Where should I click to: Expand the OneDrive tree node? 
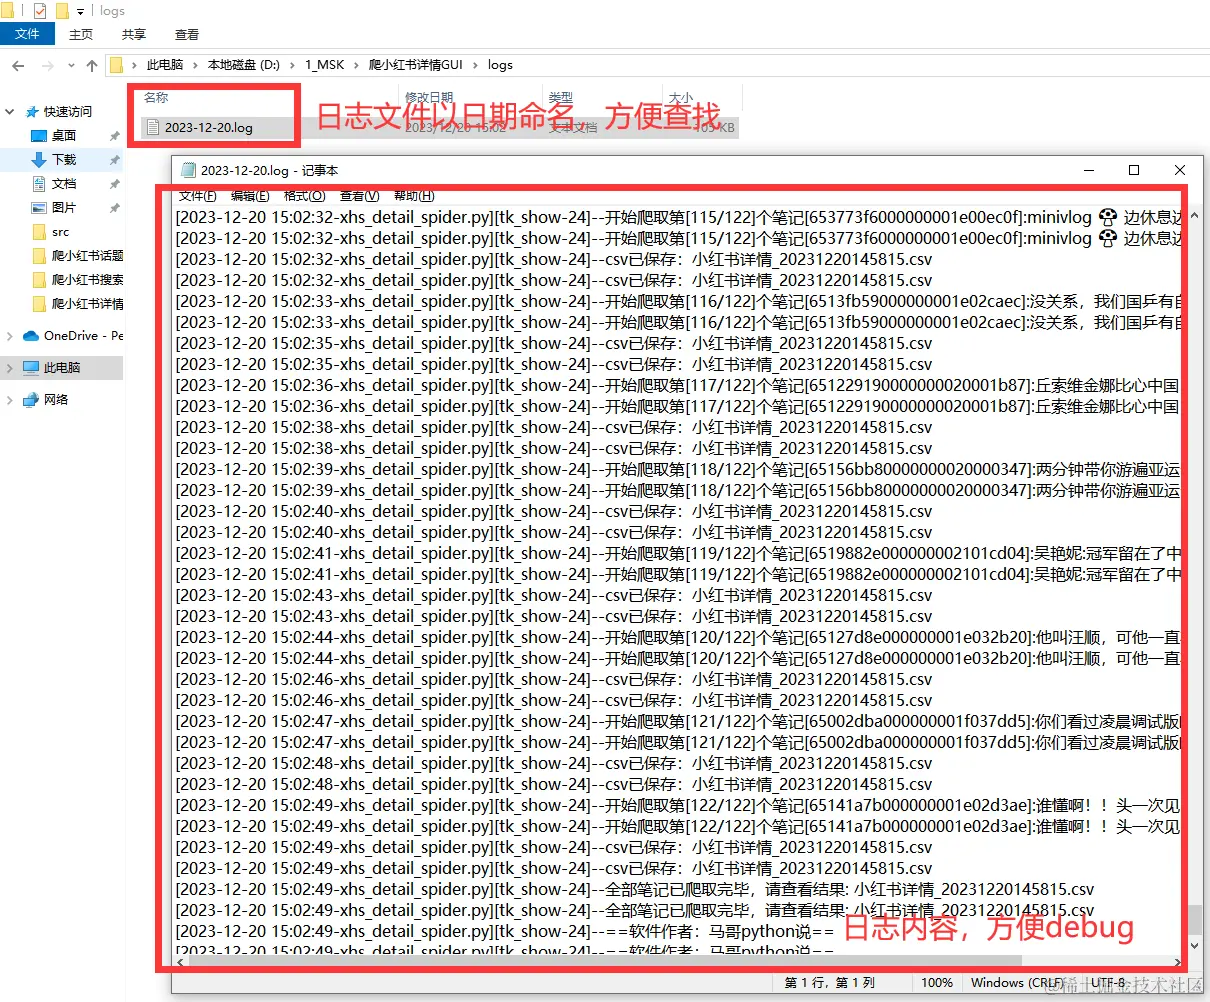[10, 336]
